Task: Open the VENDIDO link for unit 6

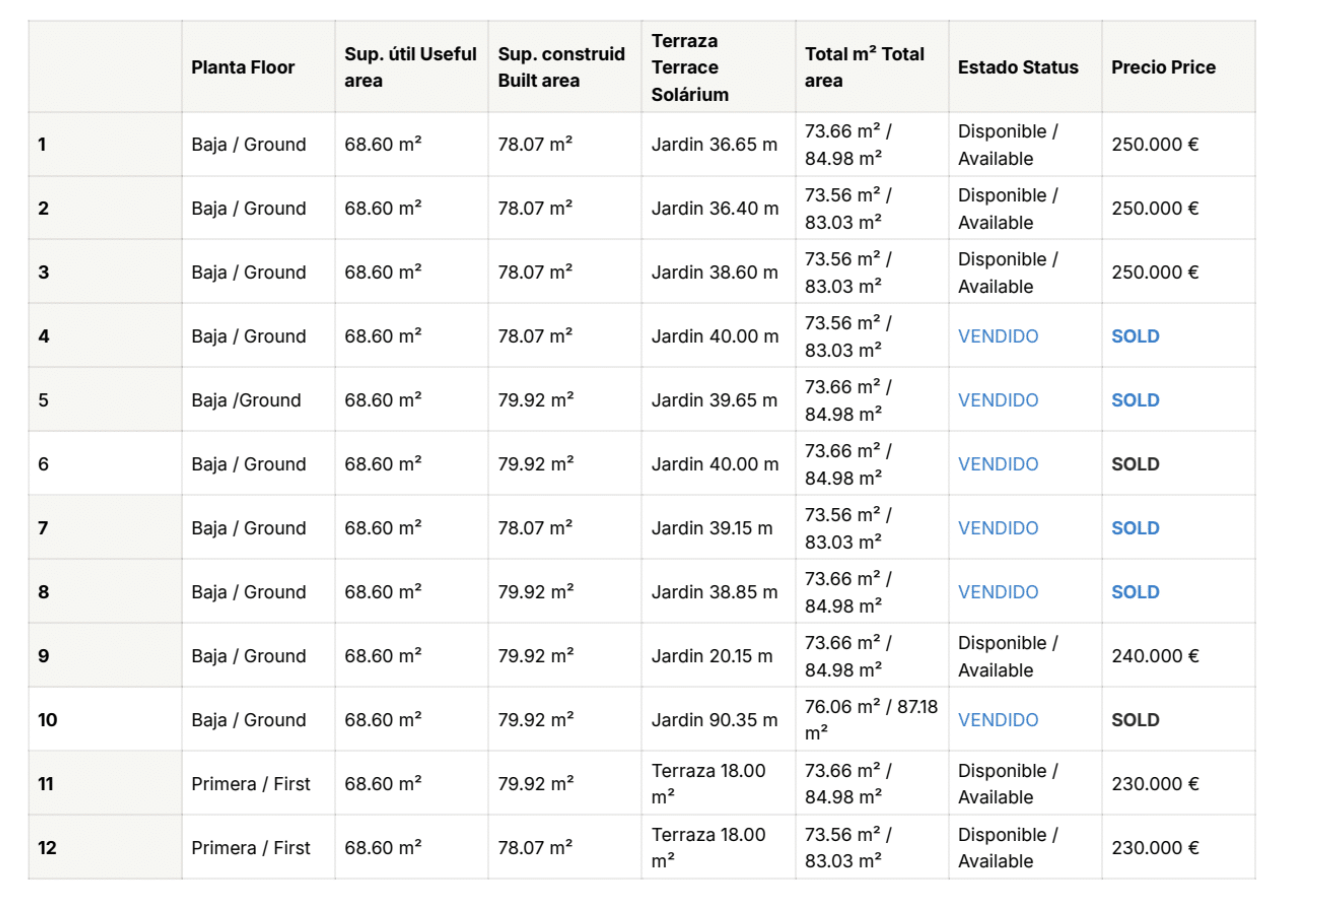Action: tap(998, 464)
